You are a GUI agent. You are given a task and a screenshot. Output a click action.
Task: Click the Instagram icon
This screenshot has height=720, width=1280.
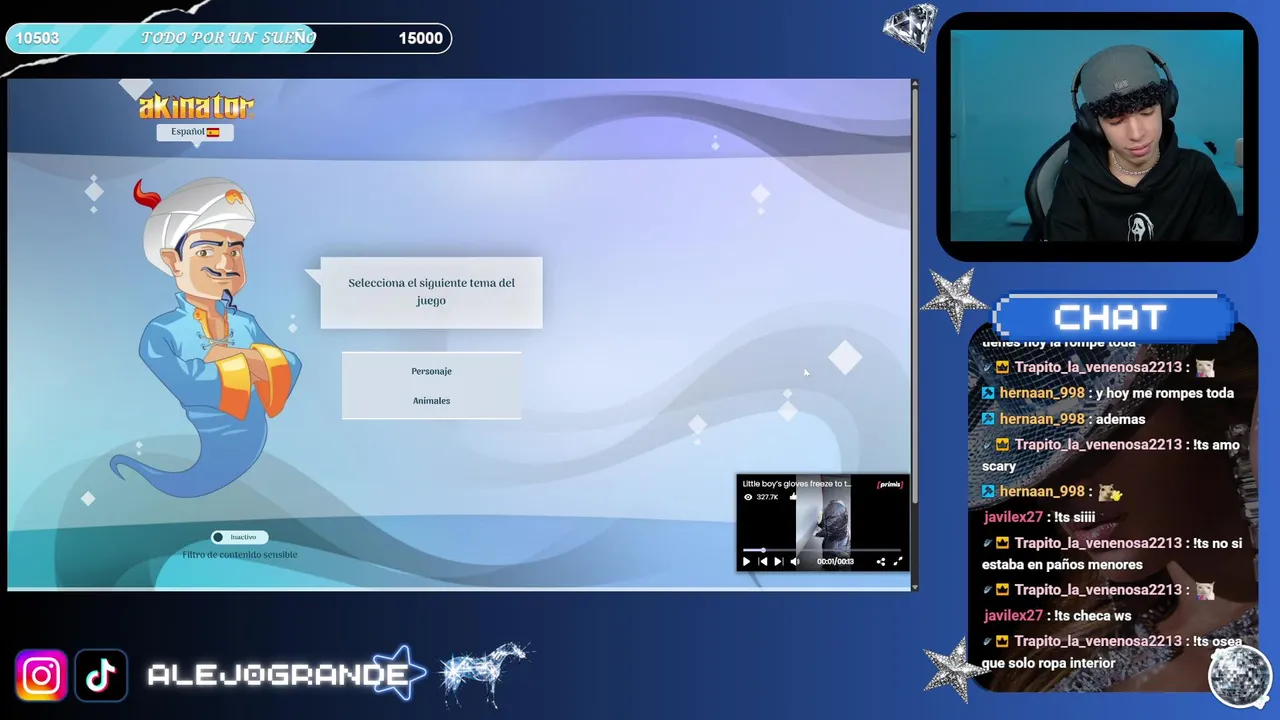point(41,676)
